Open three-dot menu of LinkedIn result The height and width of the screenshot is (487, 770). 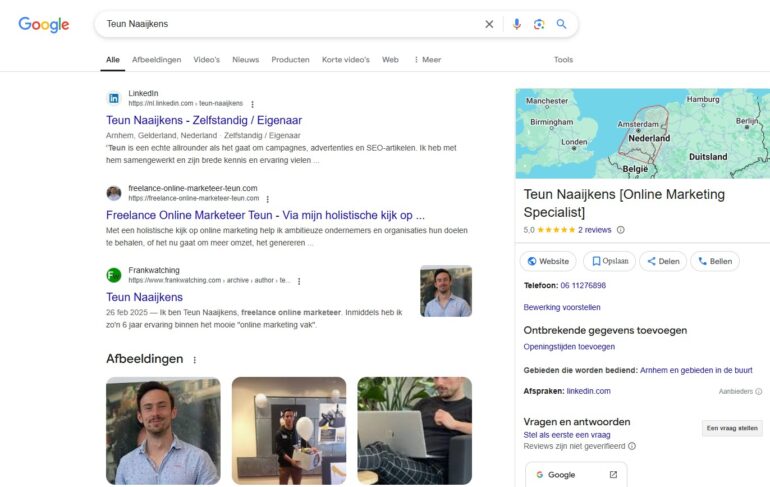click(252, 104)
